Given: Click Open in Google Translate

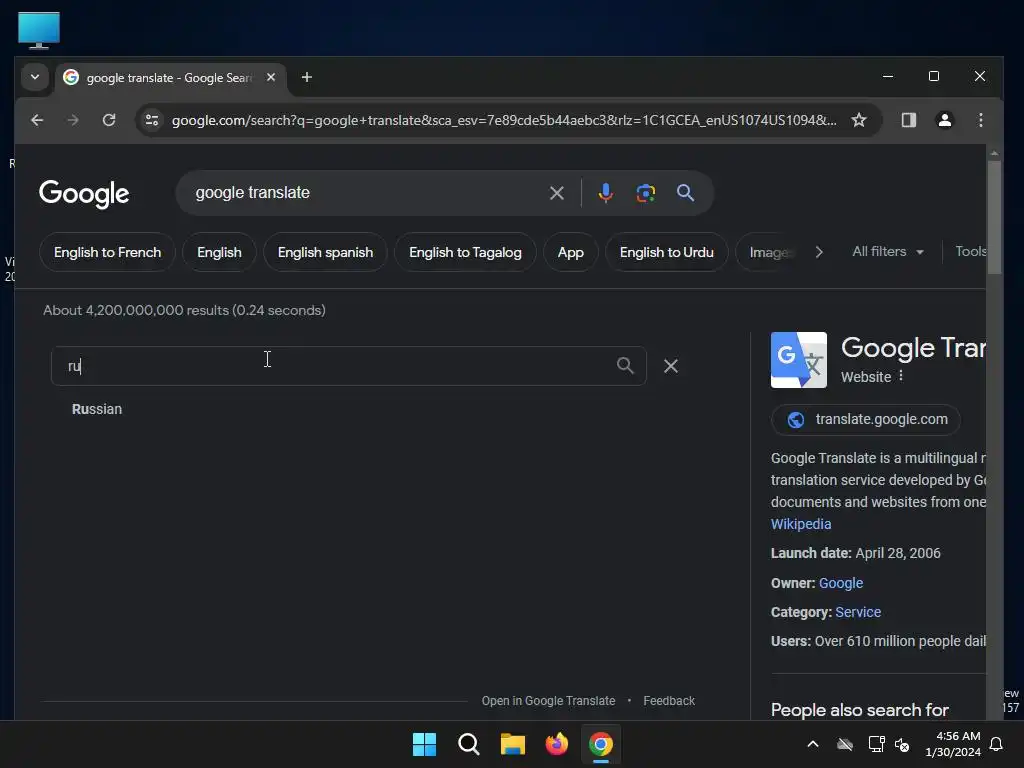Looking at the screenshot, I should (549, 701).
